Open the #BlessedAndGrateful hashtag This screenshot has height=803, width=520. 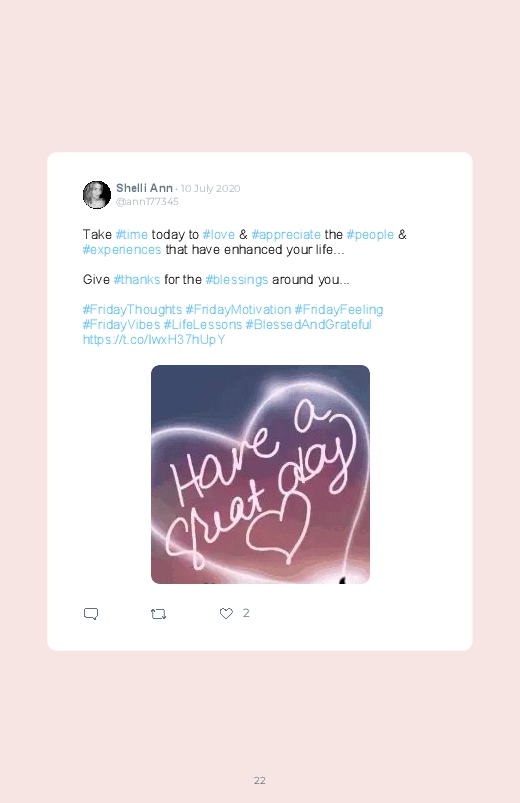308,325
